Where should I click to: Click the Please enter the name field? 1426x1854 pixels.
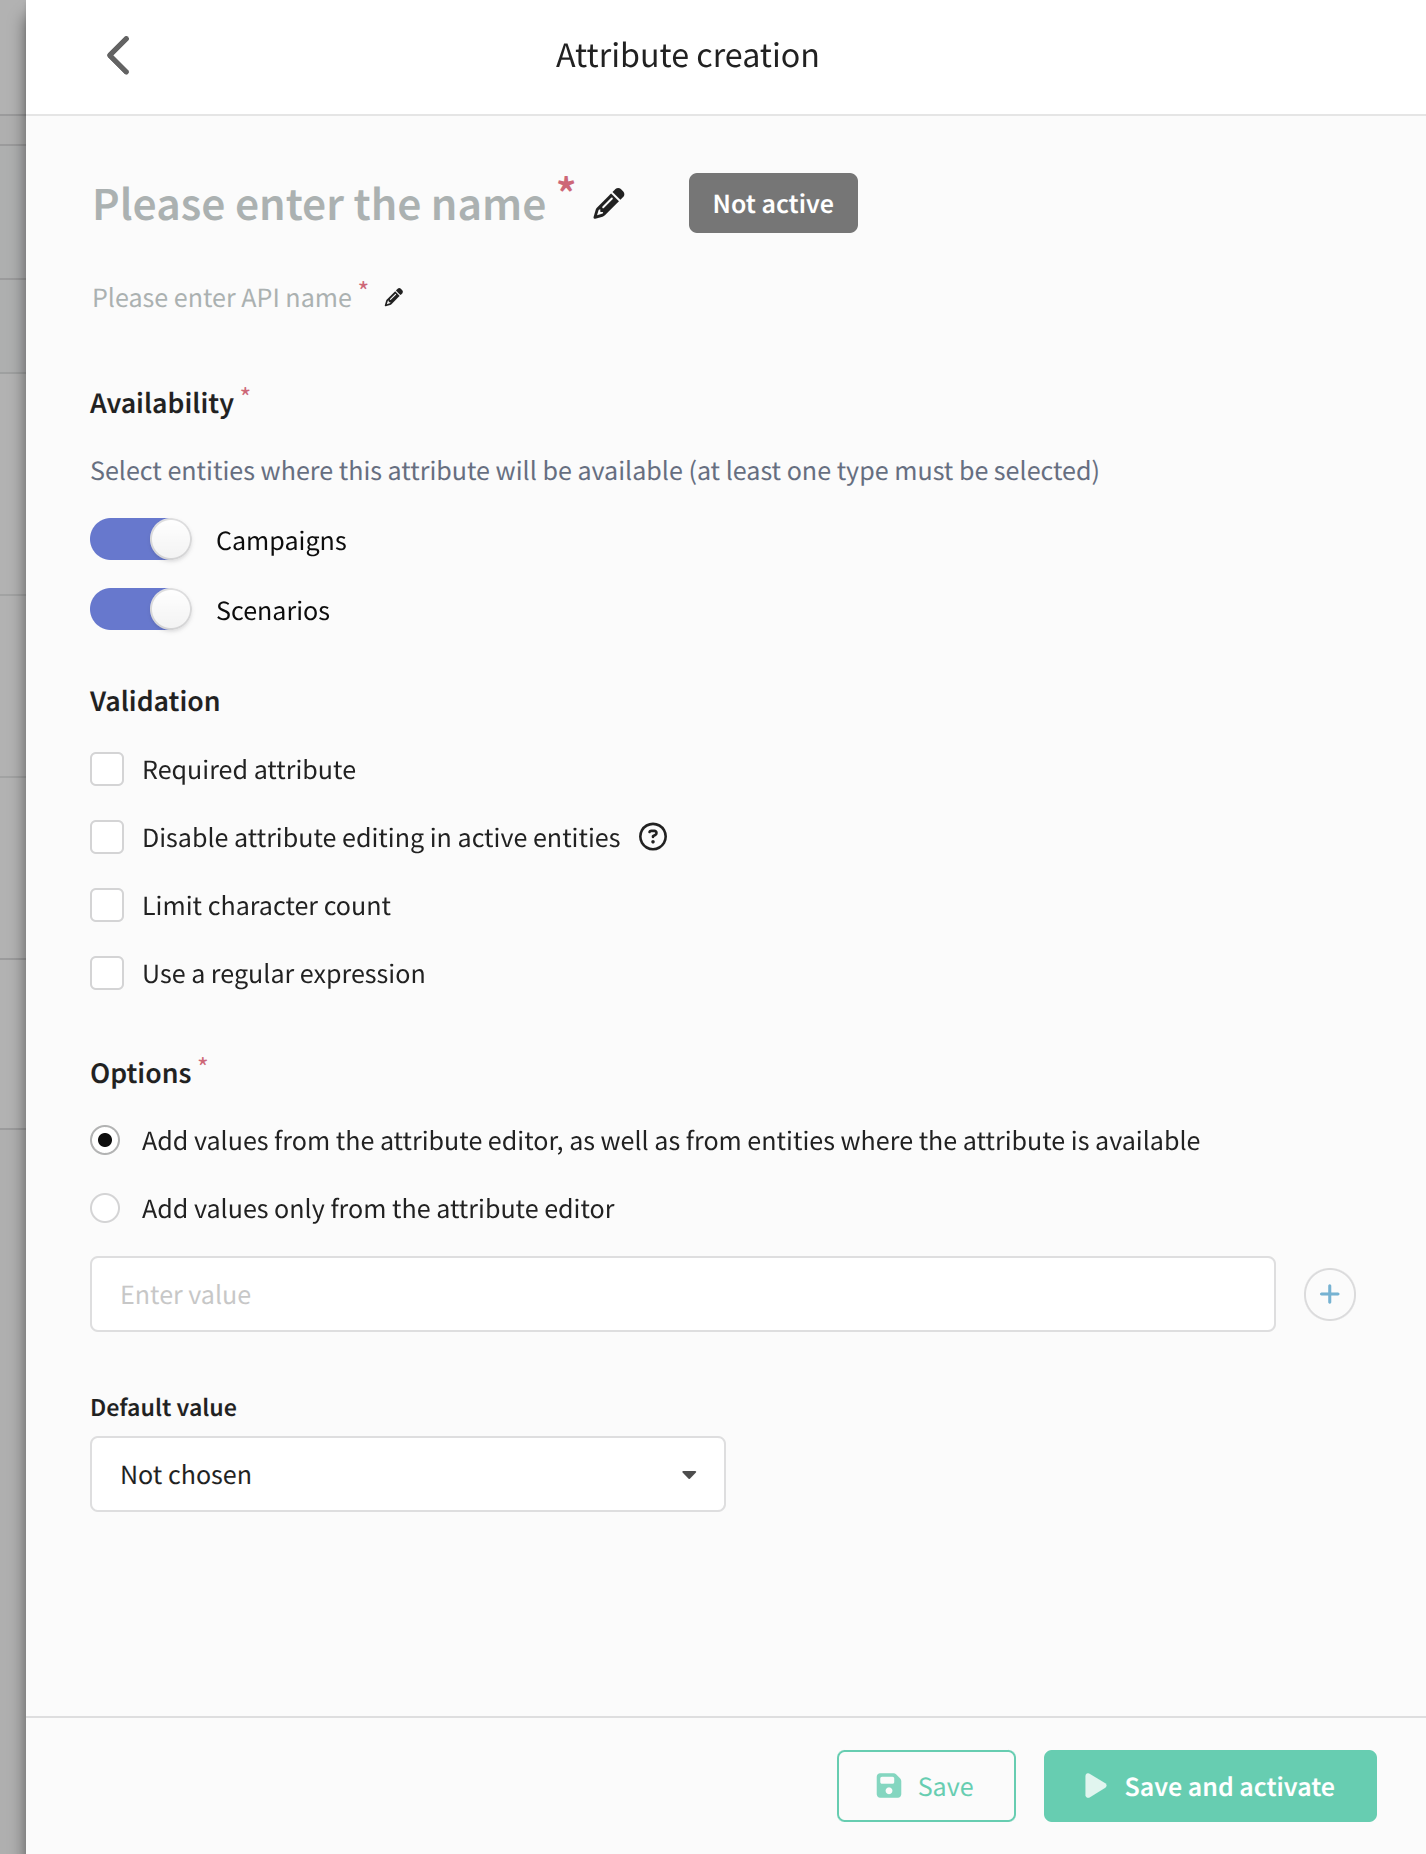(x=319, y=205)
